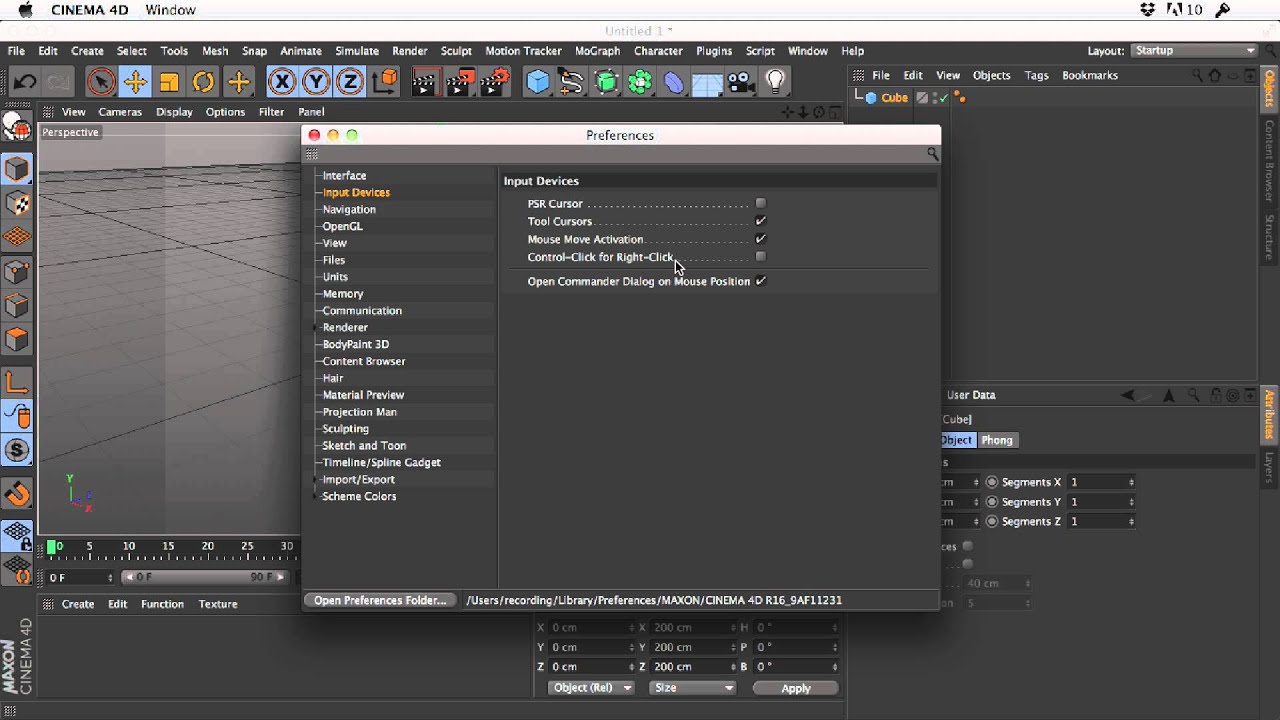1280x720 pixels.
Task: Click frame 15 on the timeline ruler
Action: [168, 546]
